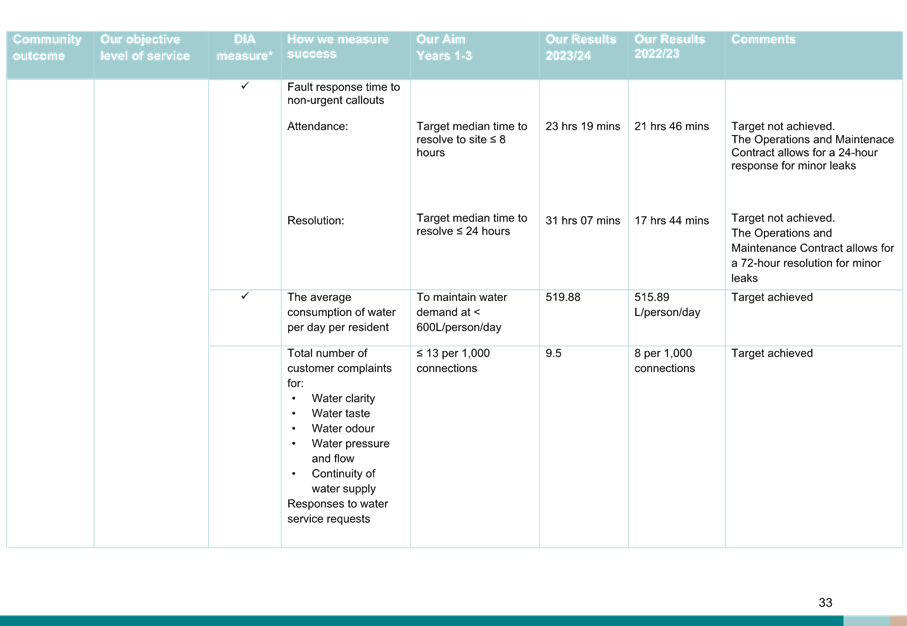Click the 'Water odour' bullet
Viewport: 907px width, 626px height.
coord(342,428)
